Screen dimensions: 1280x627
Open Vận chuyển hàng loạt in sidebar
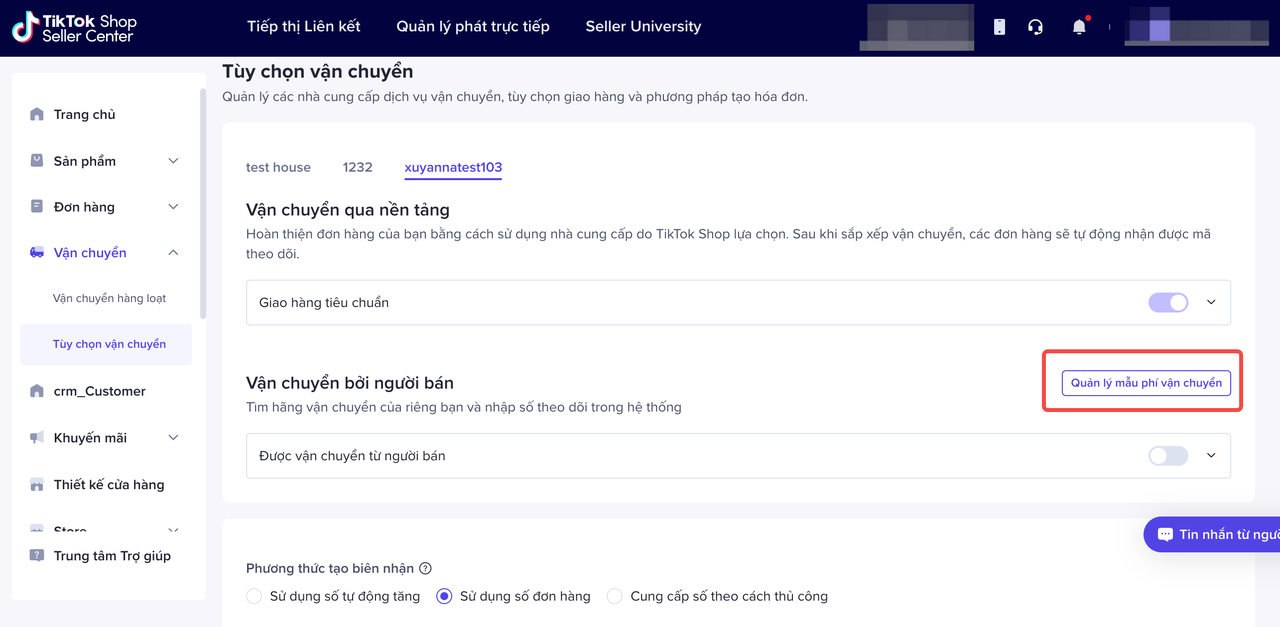pos(109,298)
